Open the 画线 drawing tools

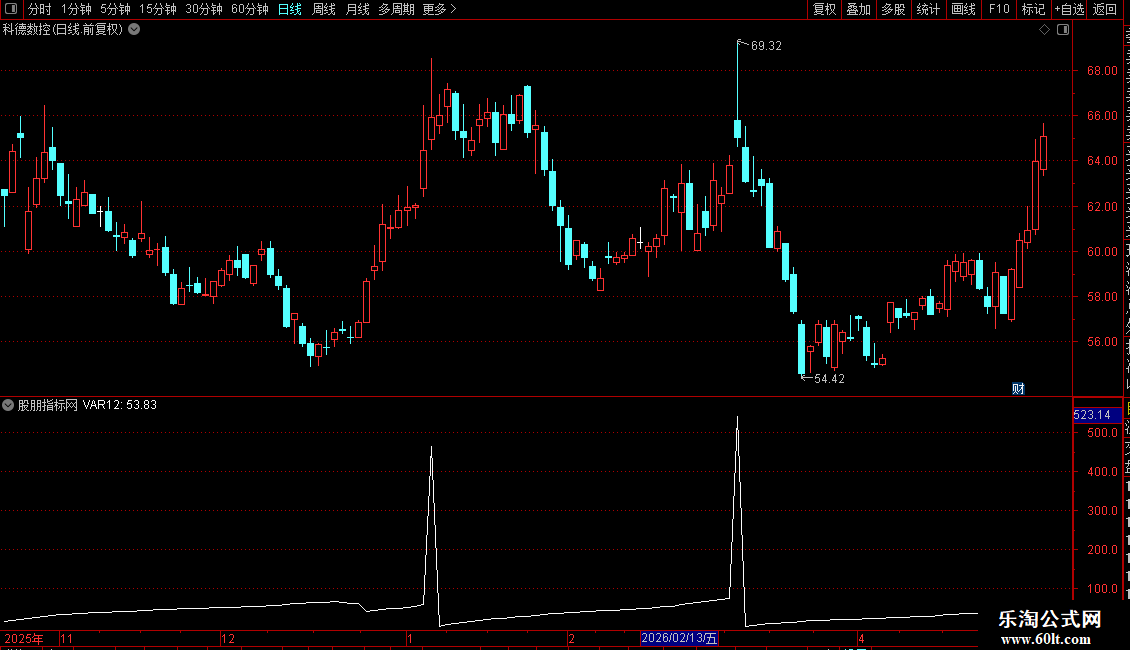(964, 9)
